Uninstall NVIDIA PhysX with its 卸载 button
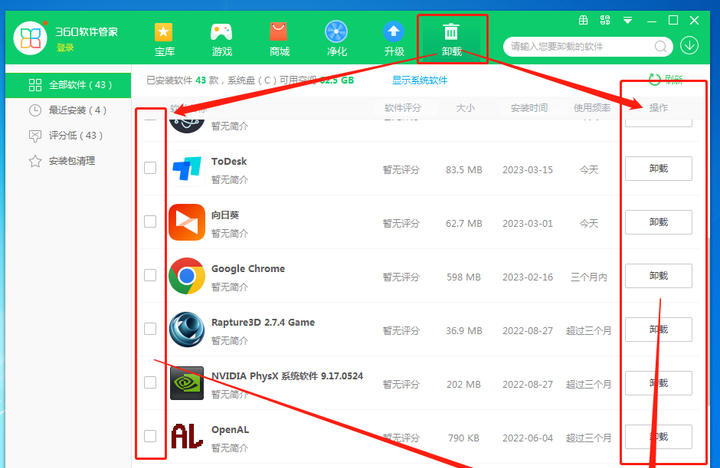The image size is (720, 468). click(658, 383)
